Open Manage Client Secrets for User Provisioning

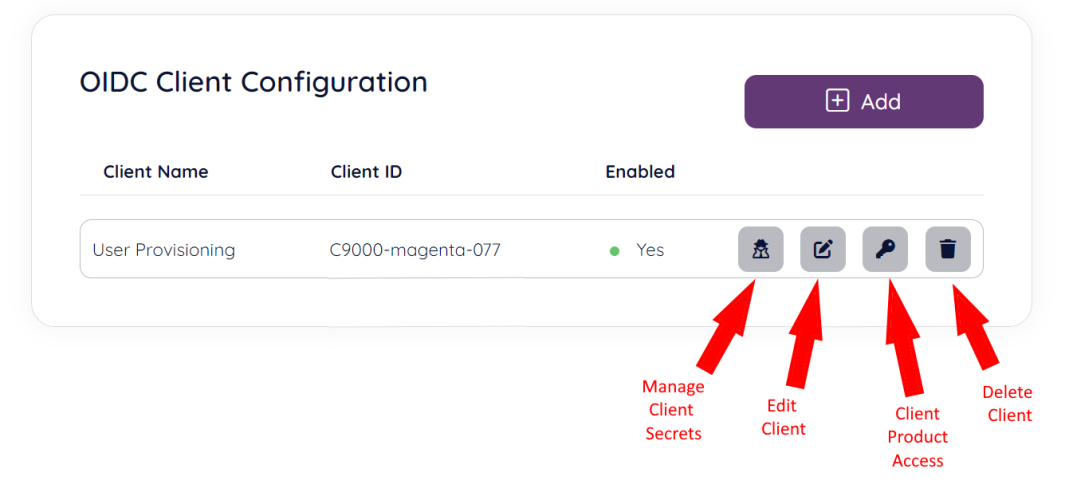760,249
